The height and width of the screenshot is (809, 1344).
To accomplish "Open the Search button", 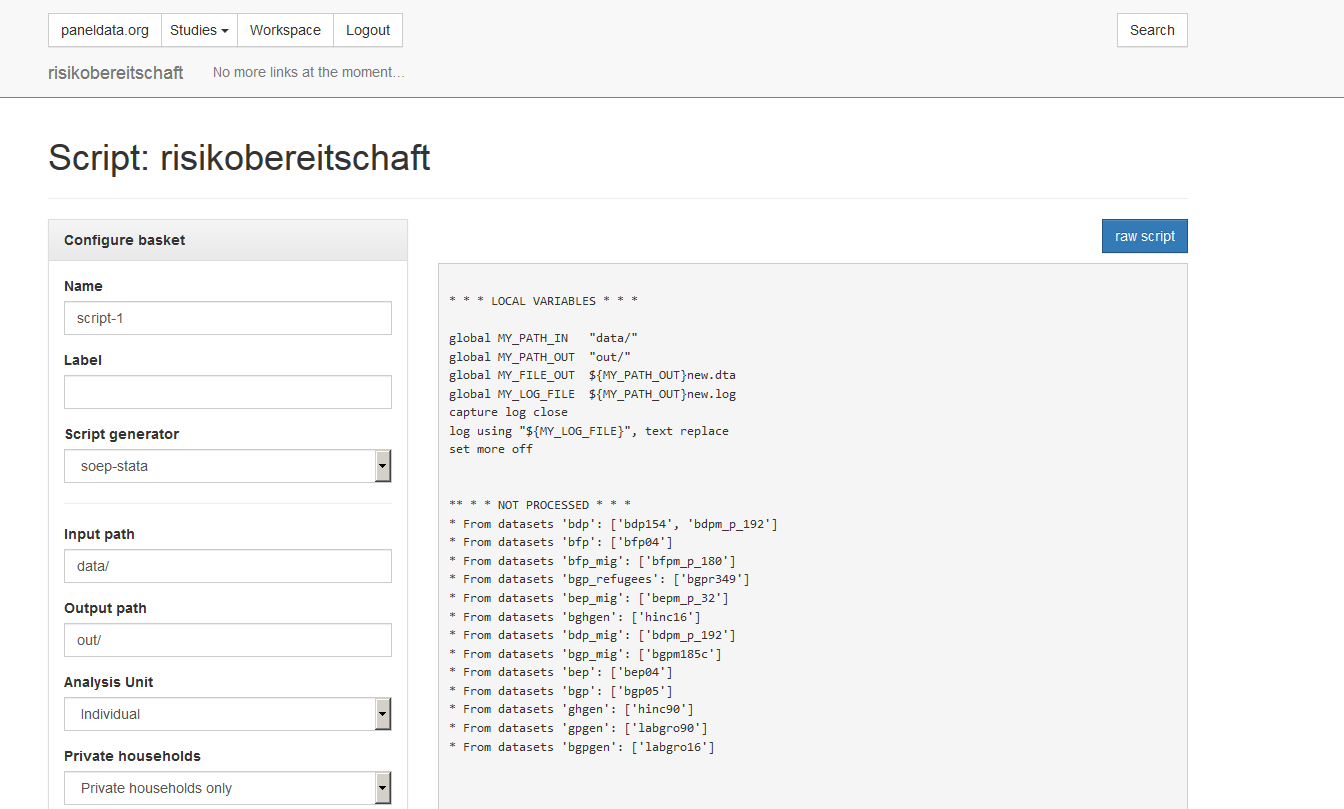I will click(1152, 30).
